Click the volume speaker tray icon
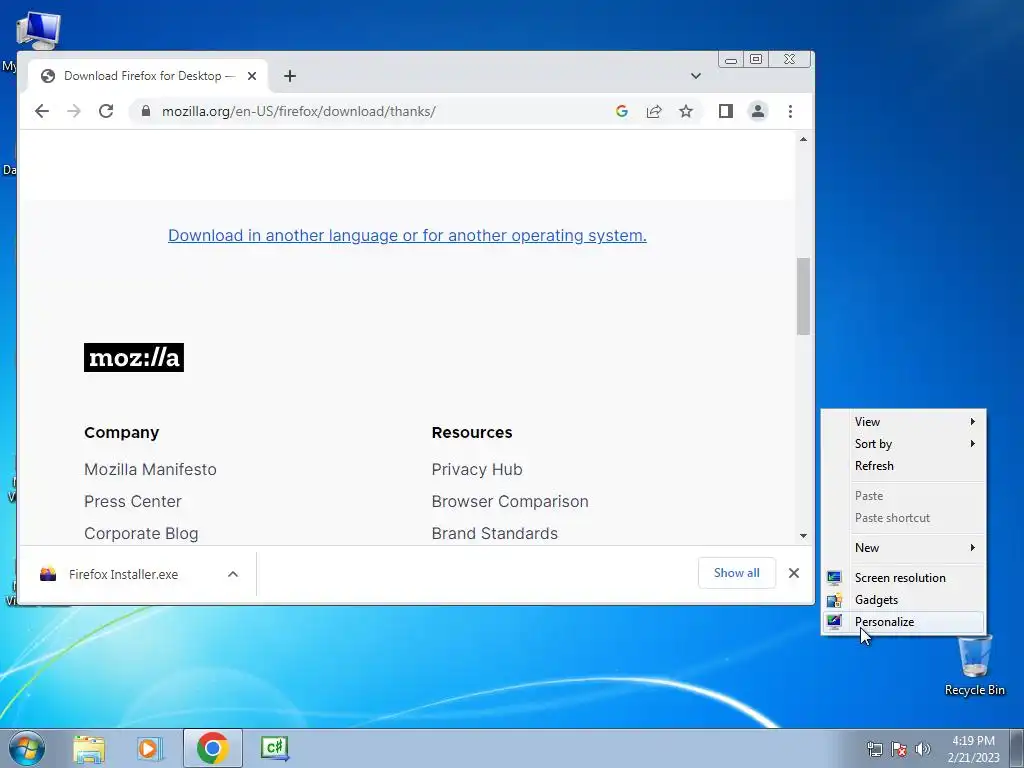The width and height of the screenshot is (1024, 768). [923, 749]
